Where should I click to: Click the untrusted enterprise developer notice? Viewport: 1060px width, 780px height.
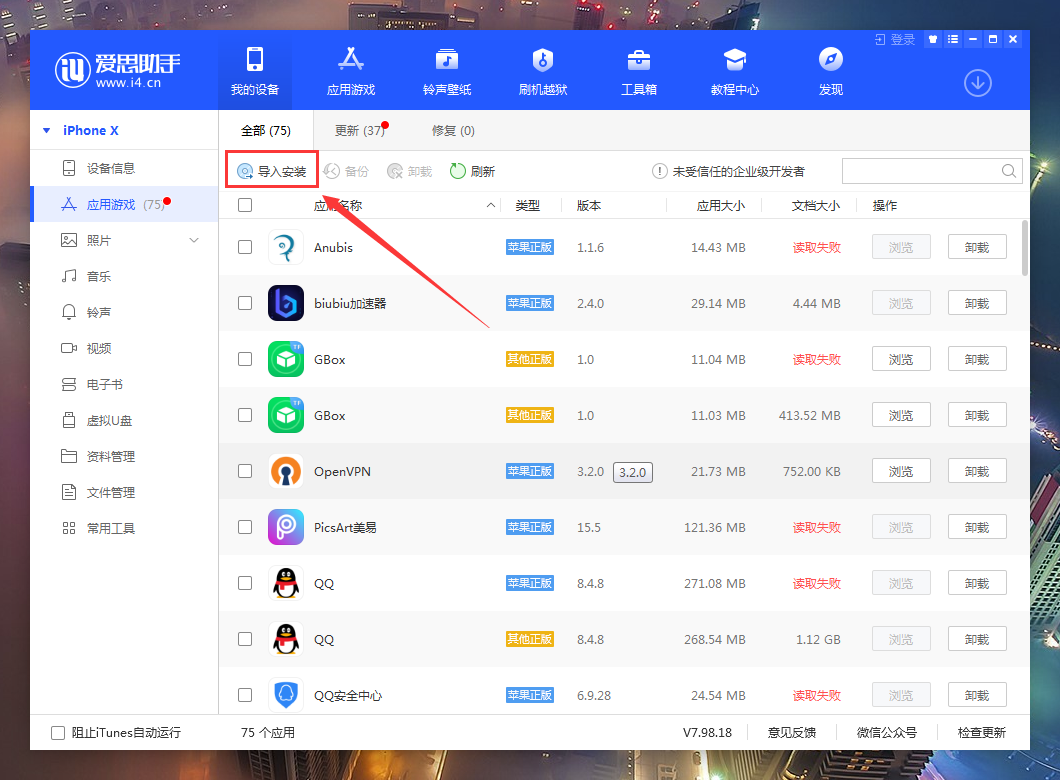tap(728, 172)
